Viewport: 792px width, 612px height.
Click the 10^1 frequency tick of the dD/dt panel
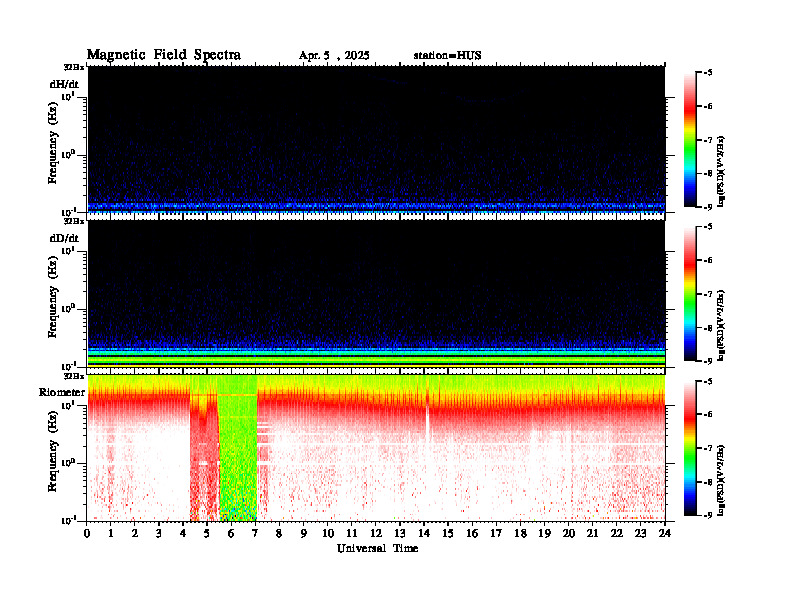pyautogui.click(x=68, y=250)
